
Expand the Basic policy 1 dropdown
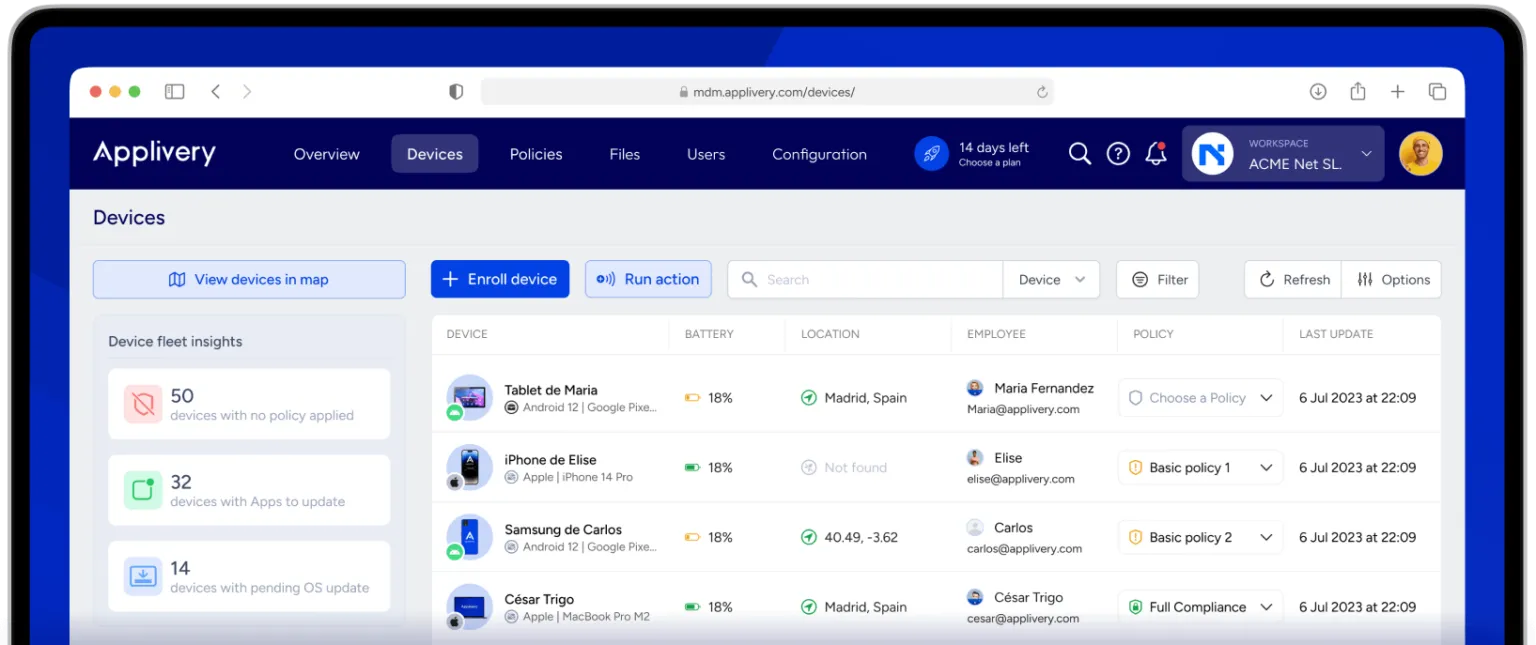(x=1200, y=467)
